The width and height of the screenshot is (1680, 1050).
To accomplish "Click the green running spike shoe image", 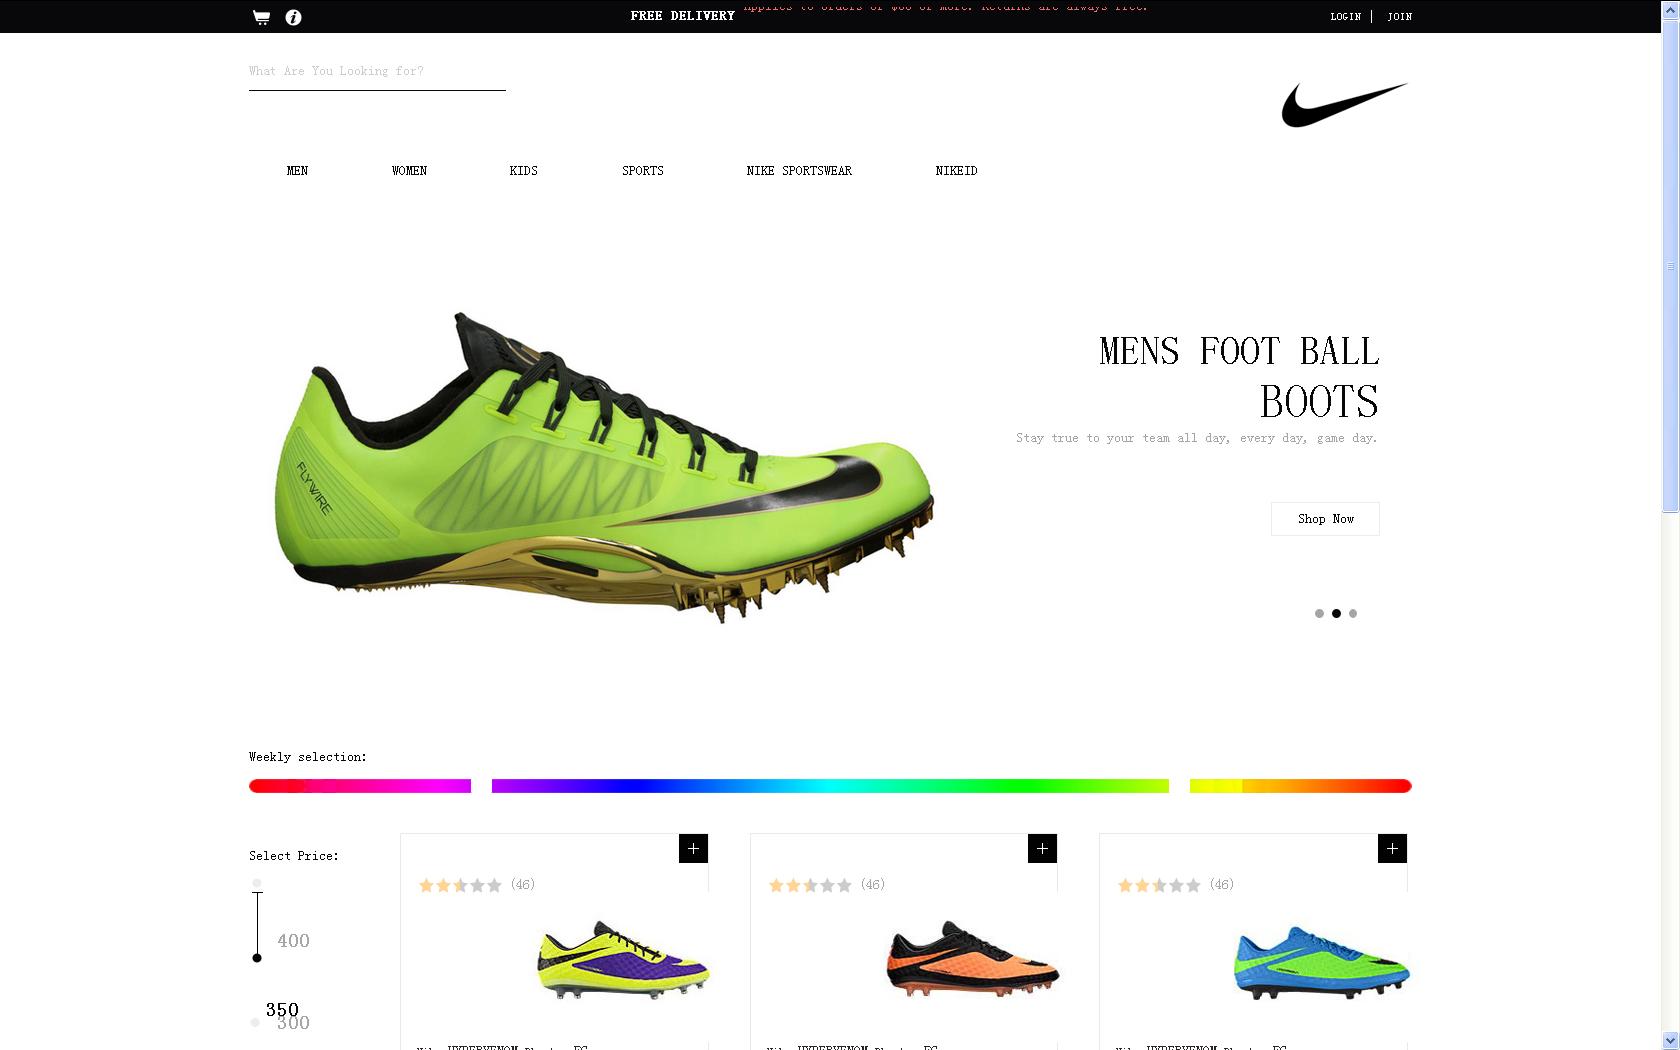I will (x=604, y=468).
